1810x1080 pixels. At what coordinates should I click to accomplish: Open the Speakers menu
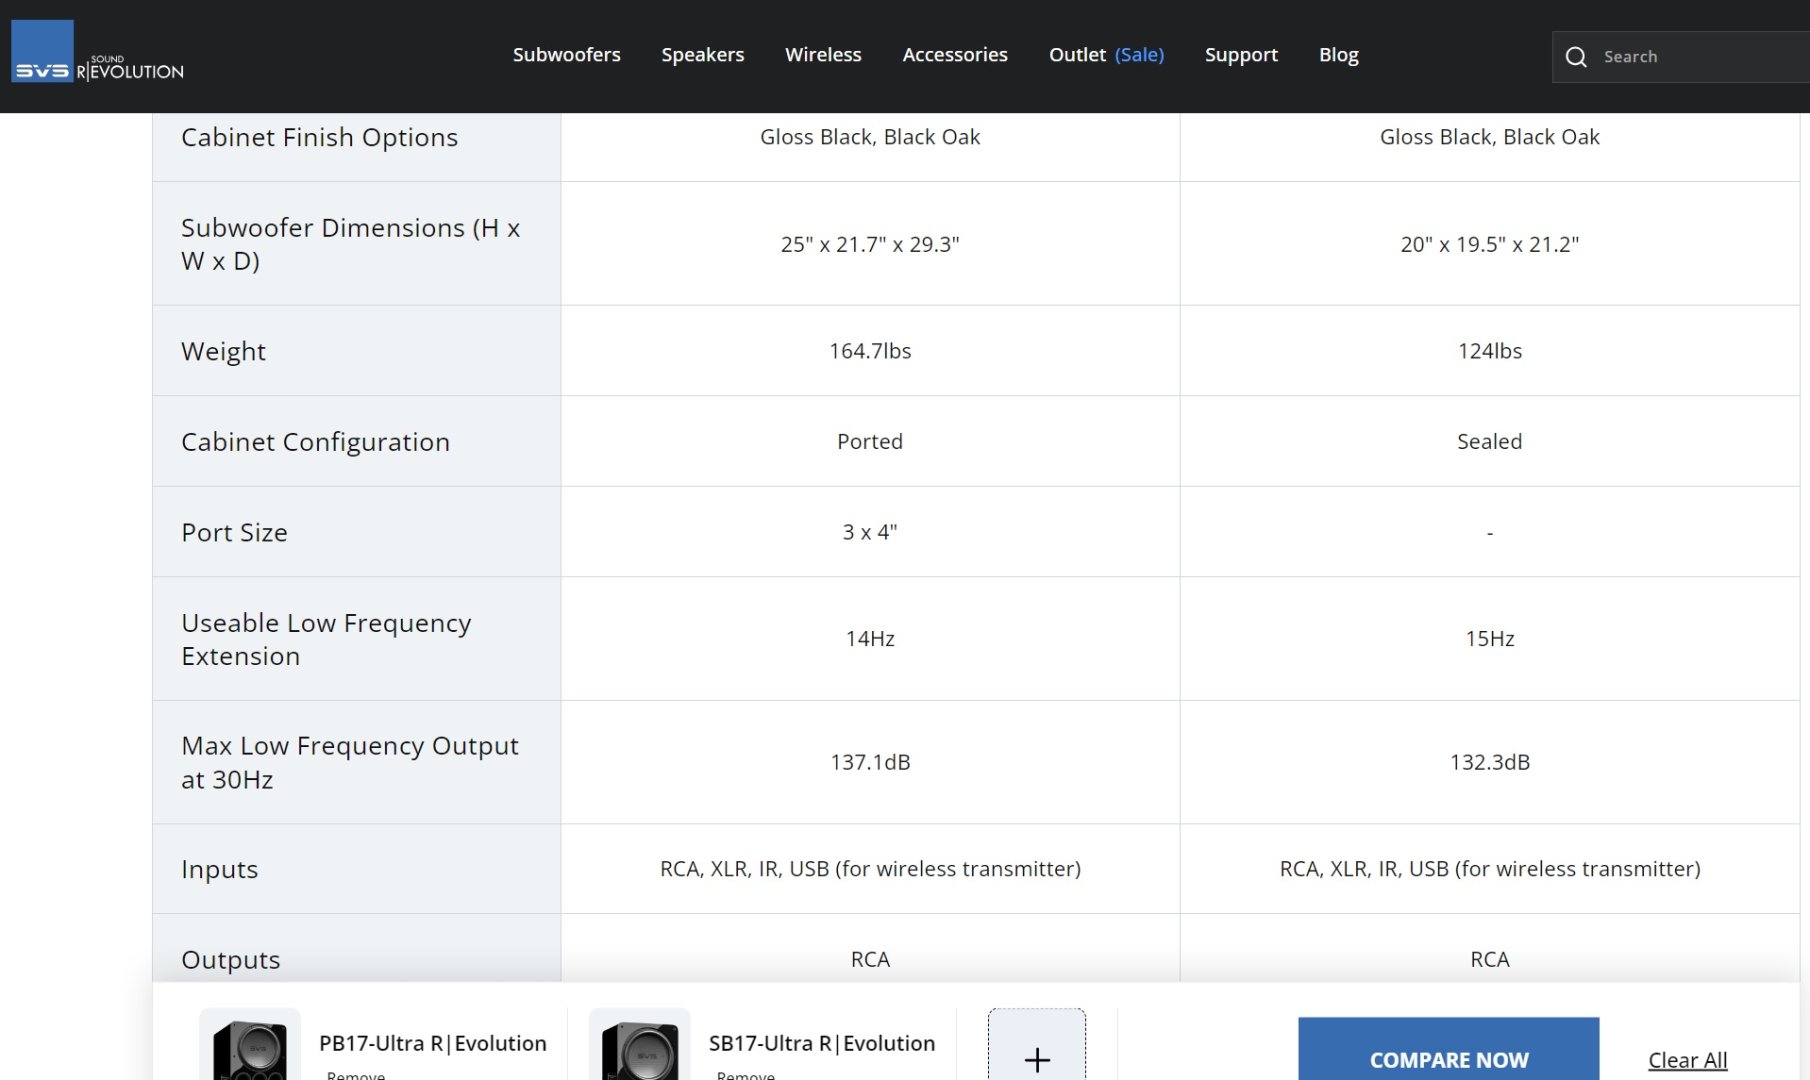pos(703,55)
